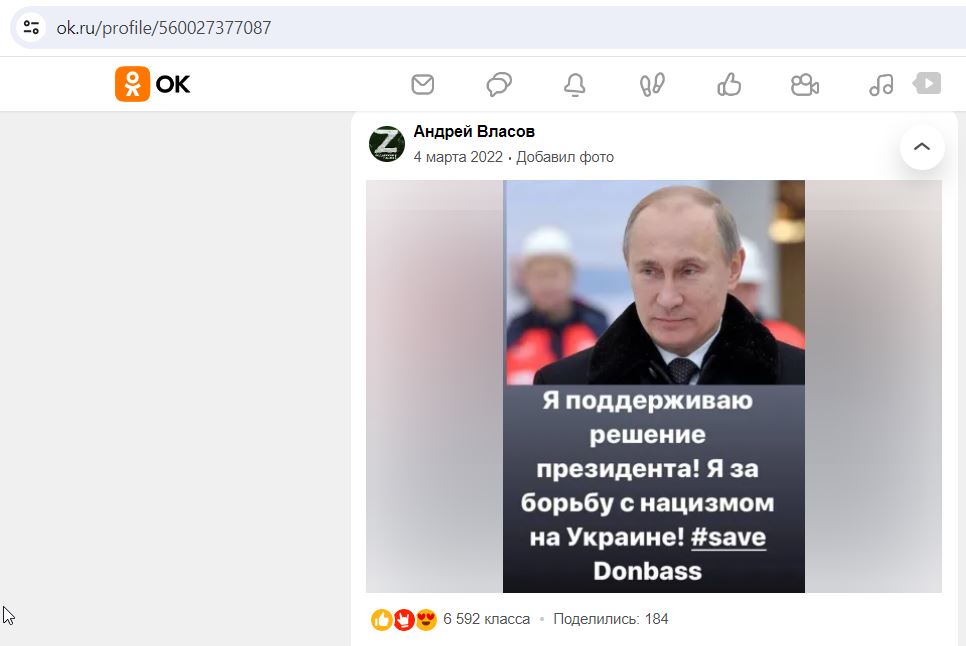966x646 pixels.
Task: Click the play button icon in header
Action: point(927,83)
